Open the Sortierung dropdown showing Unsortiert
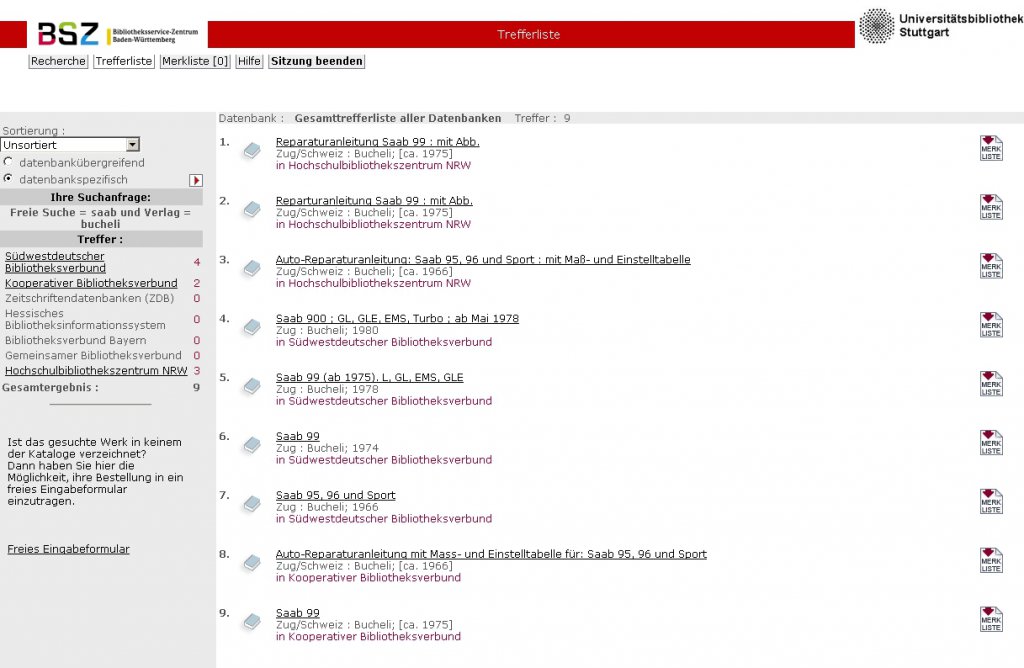The image size is (1024, 668). 70,145
